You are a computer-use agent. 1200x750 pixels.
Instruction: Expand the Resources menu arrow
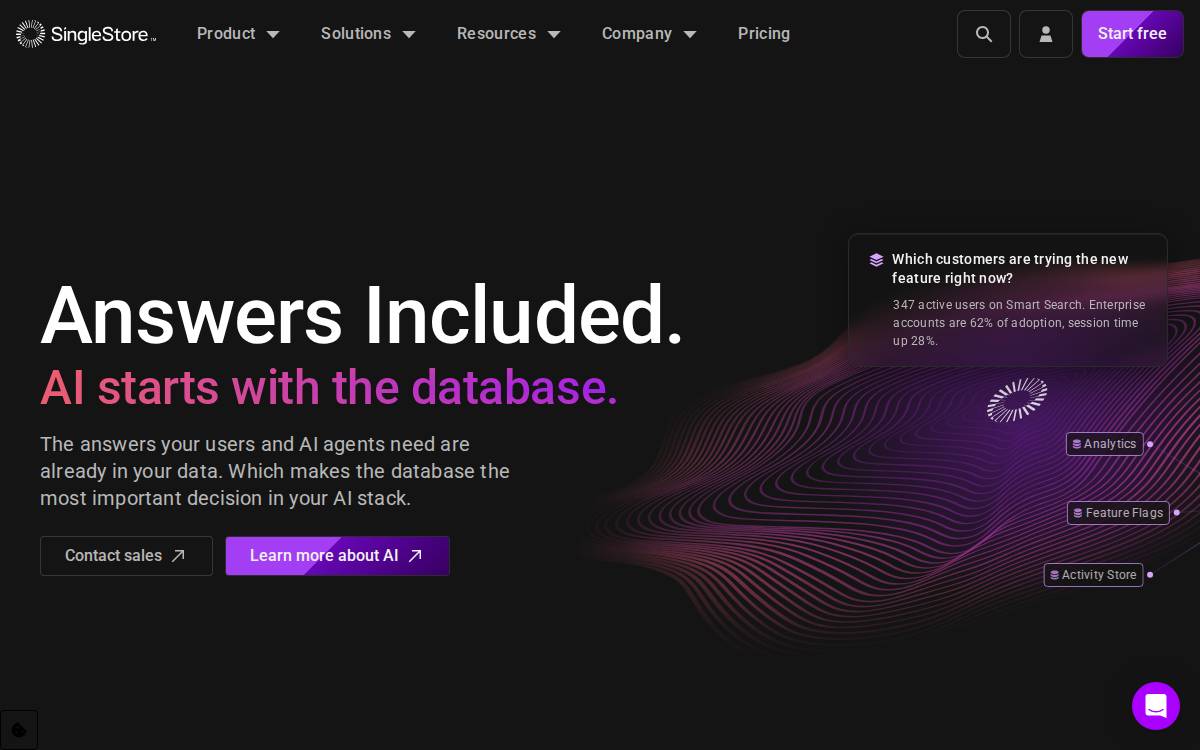click(554, 34)
